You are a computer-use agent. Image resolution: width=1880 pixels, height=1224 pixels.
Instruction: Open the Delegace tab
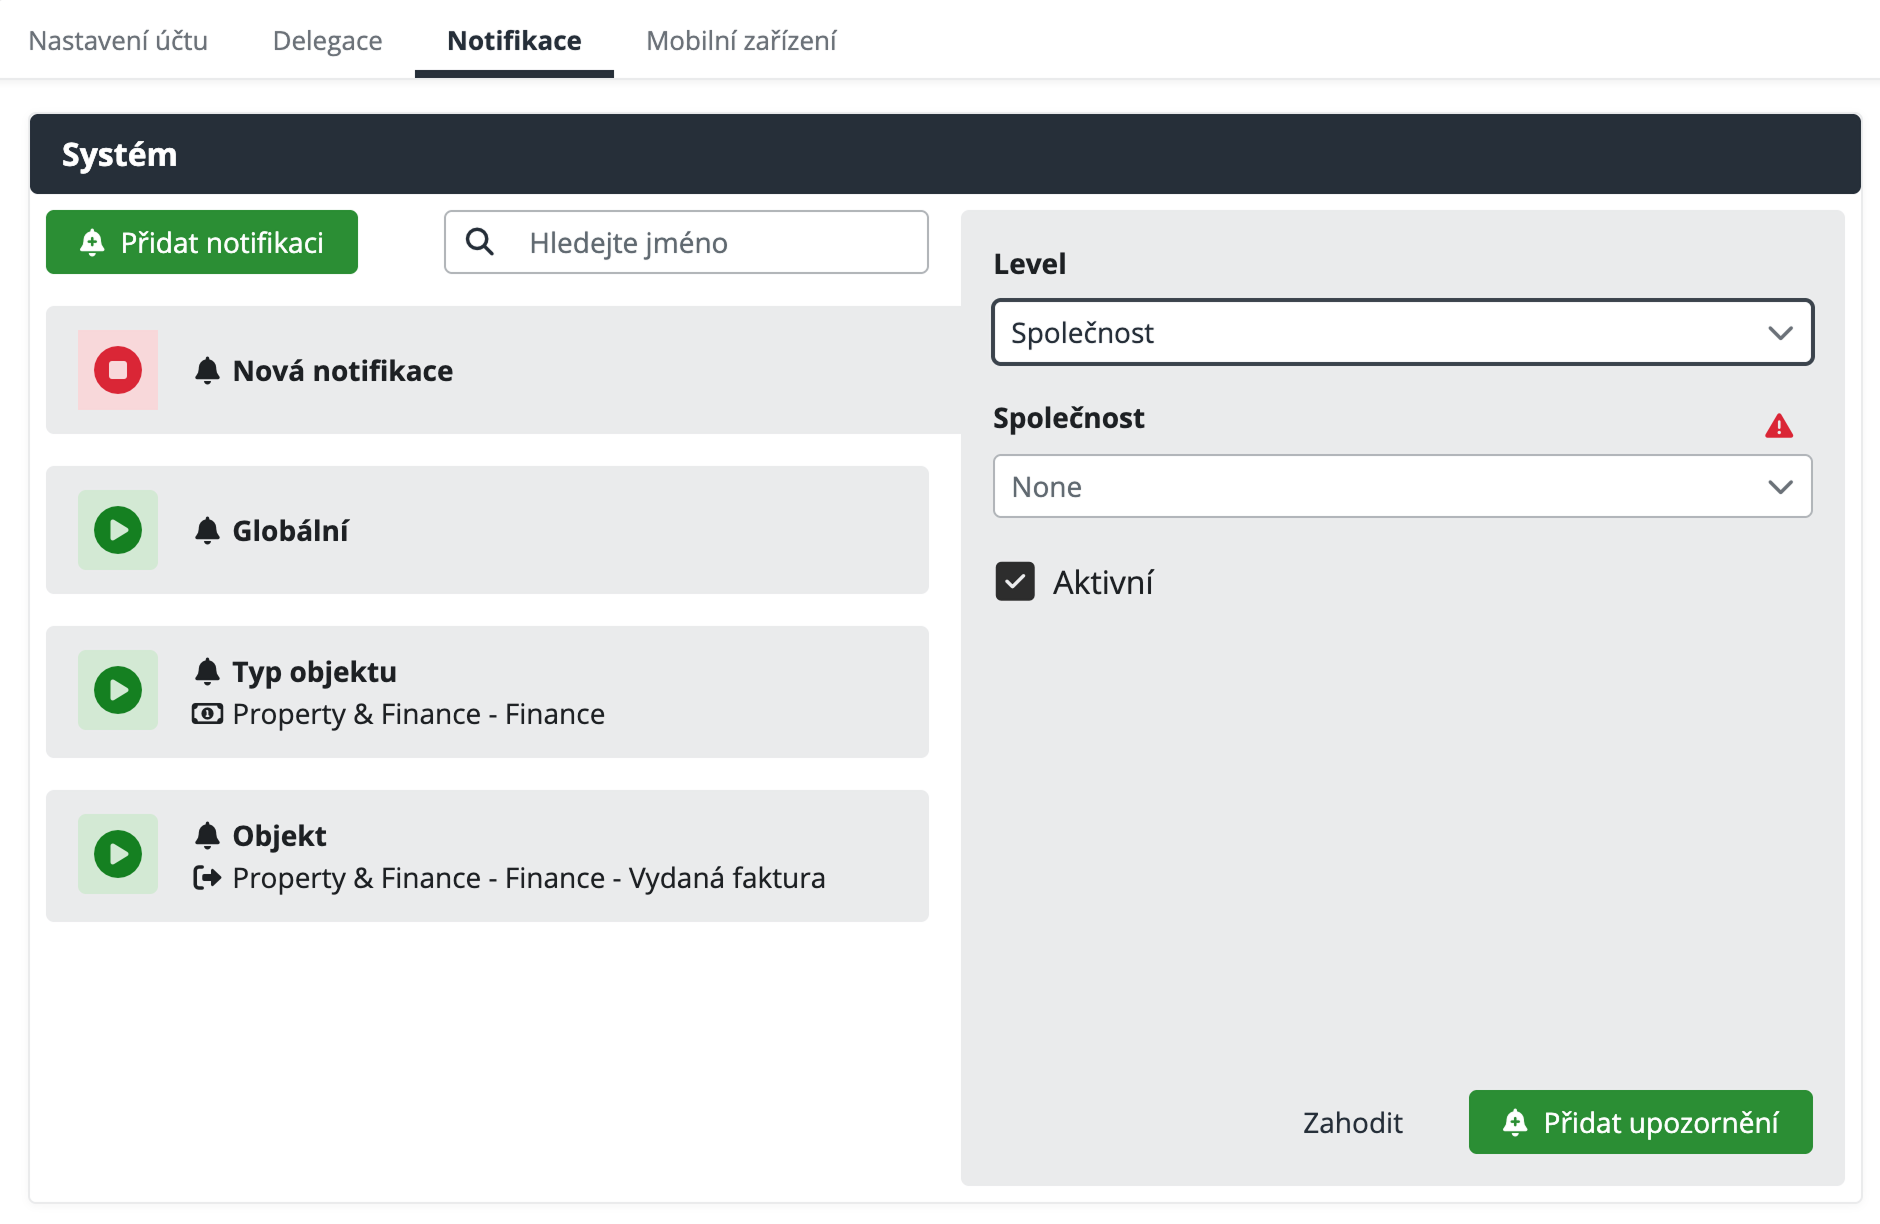(x=327, y=40)
